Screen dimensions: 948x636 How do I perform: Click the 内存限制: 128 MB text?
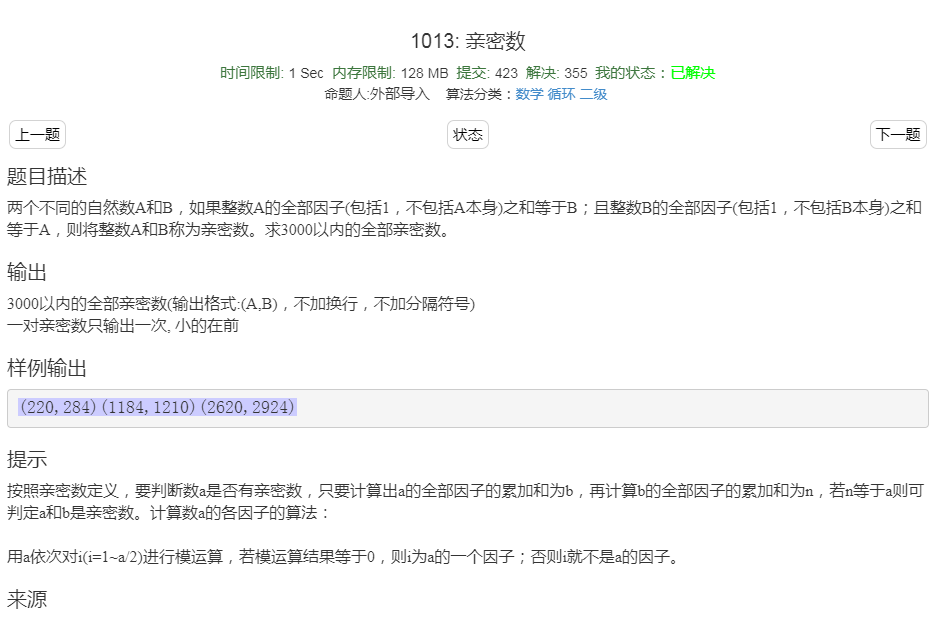[391, 73]
